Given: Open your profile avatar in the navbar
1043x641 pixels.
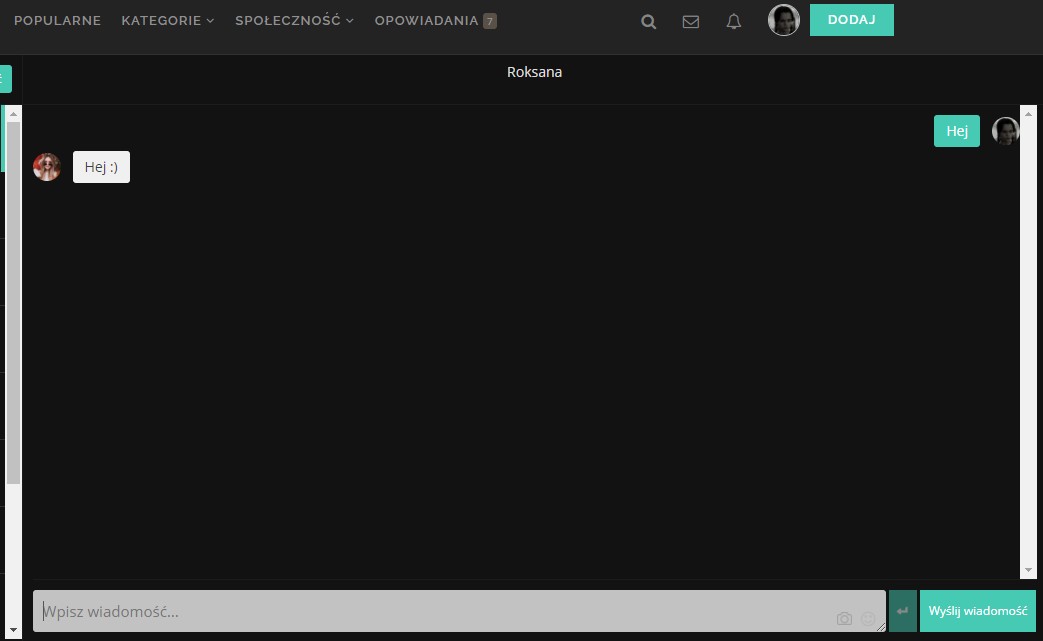Looking at the screenshot, I should tap(783, 20).
